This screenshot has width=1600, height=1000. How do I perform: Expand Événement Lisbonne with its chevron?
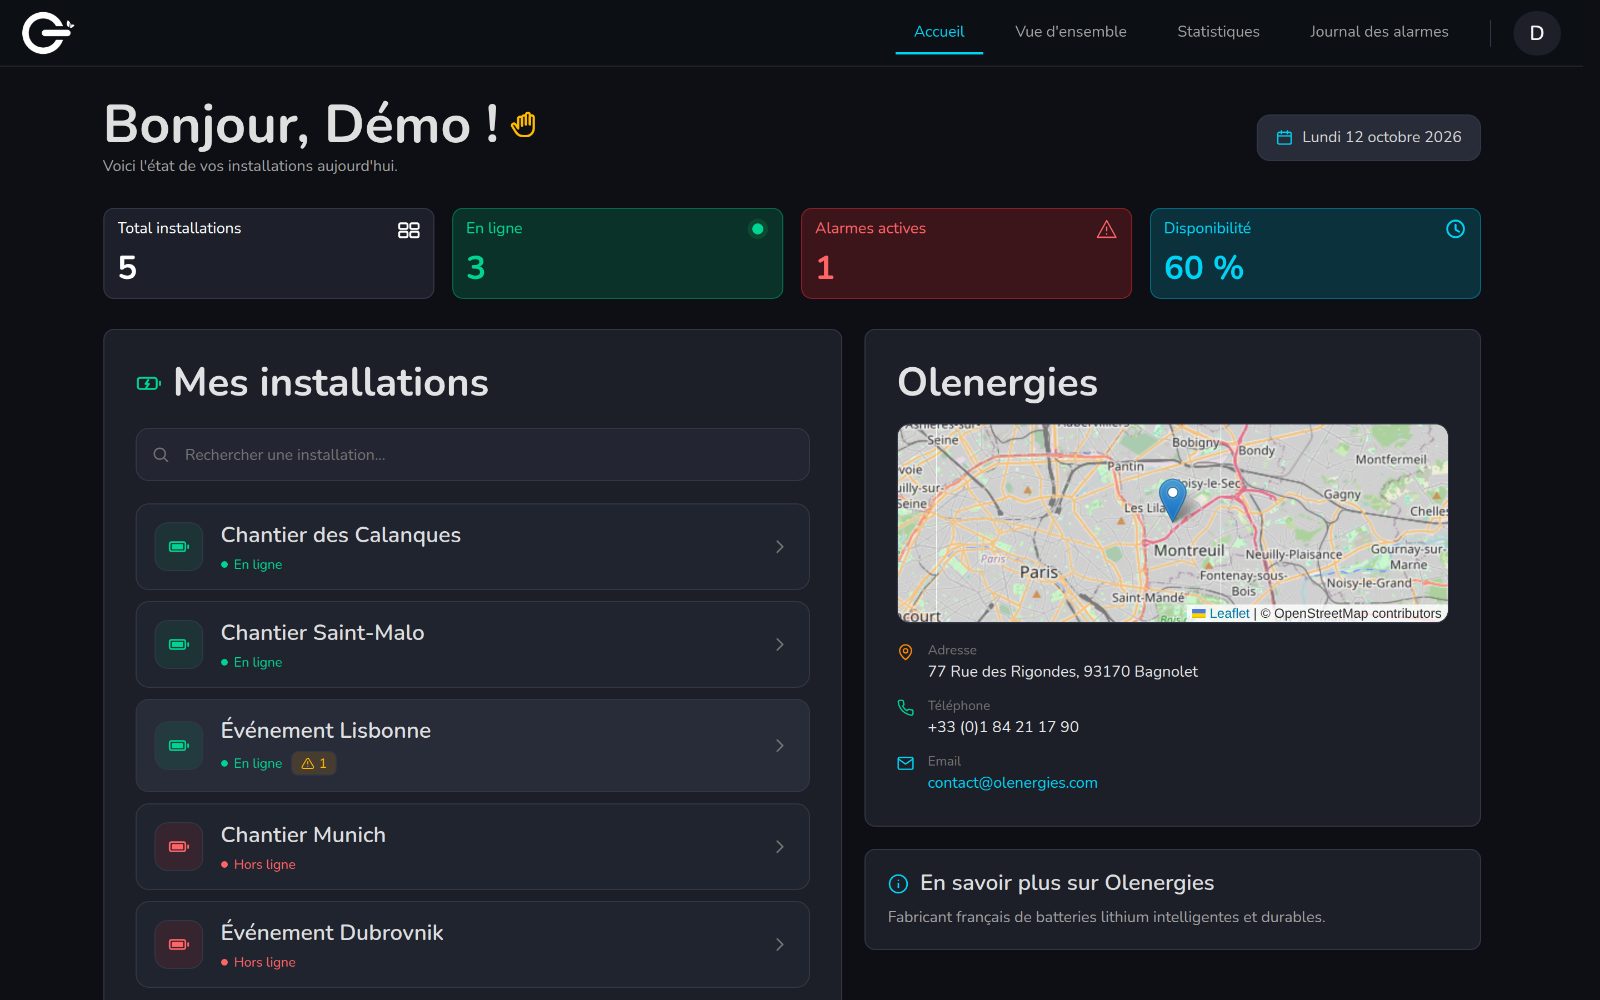pyautogui.click(x=780, y=746)
